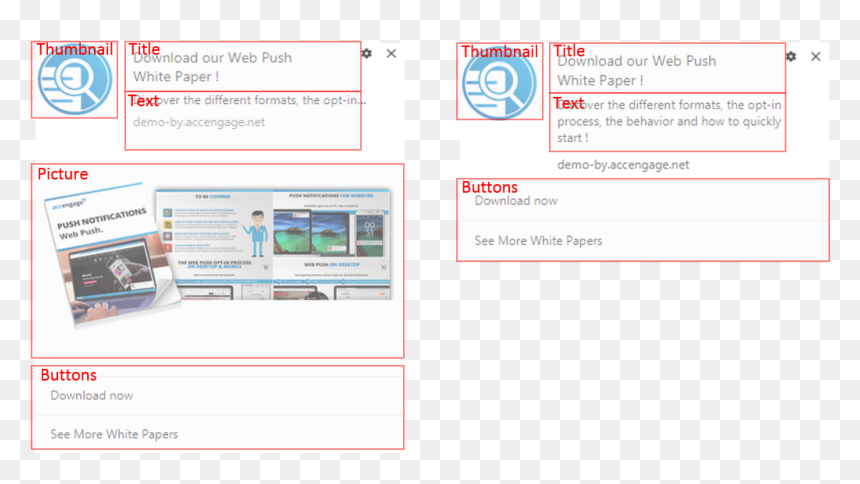Click the right notification's magnifier thumbnail

tap(500, 83)
